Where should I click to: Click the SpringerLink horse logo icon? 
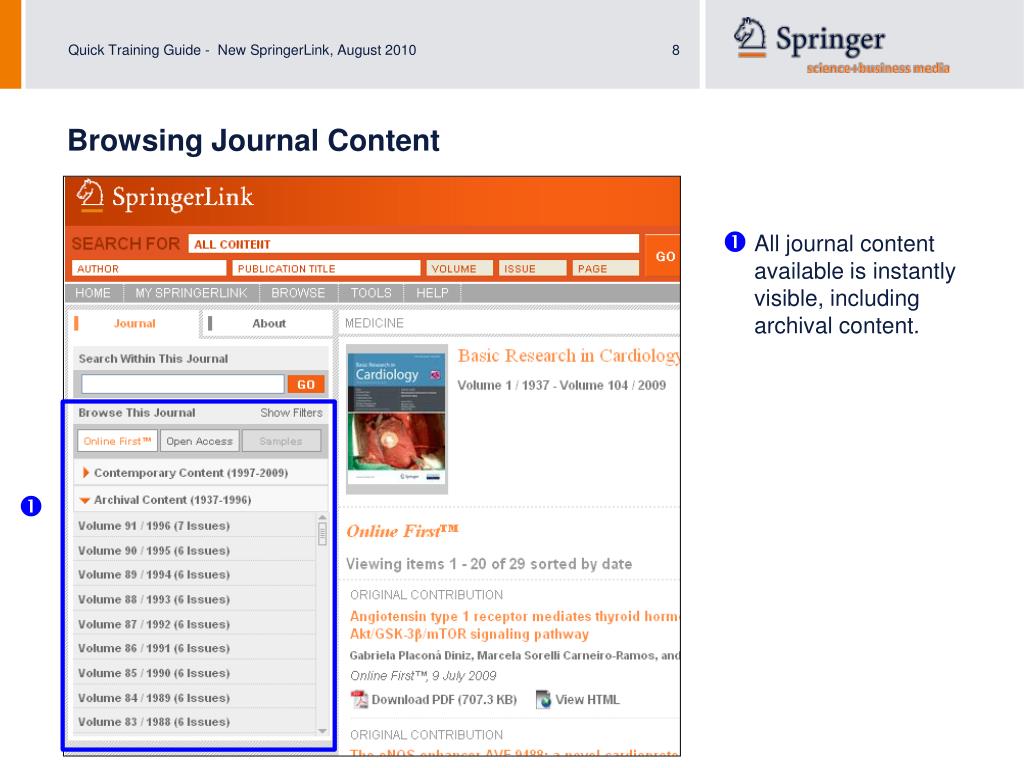[89, 195]
